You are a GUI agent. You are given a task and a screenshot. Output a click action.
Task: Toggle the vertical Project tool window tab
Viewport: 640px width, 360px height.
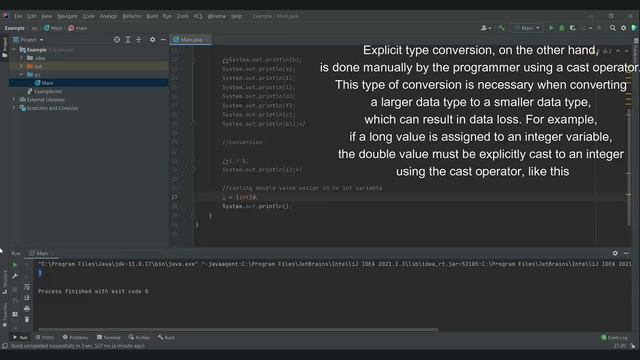pos(4,47)
